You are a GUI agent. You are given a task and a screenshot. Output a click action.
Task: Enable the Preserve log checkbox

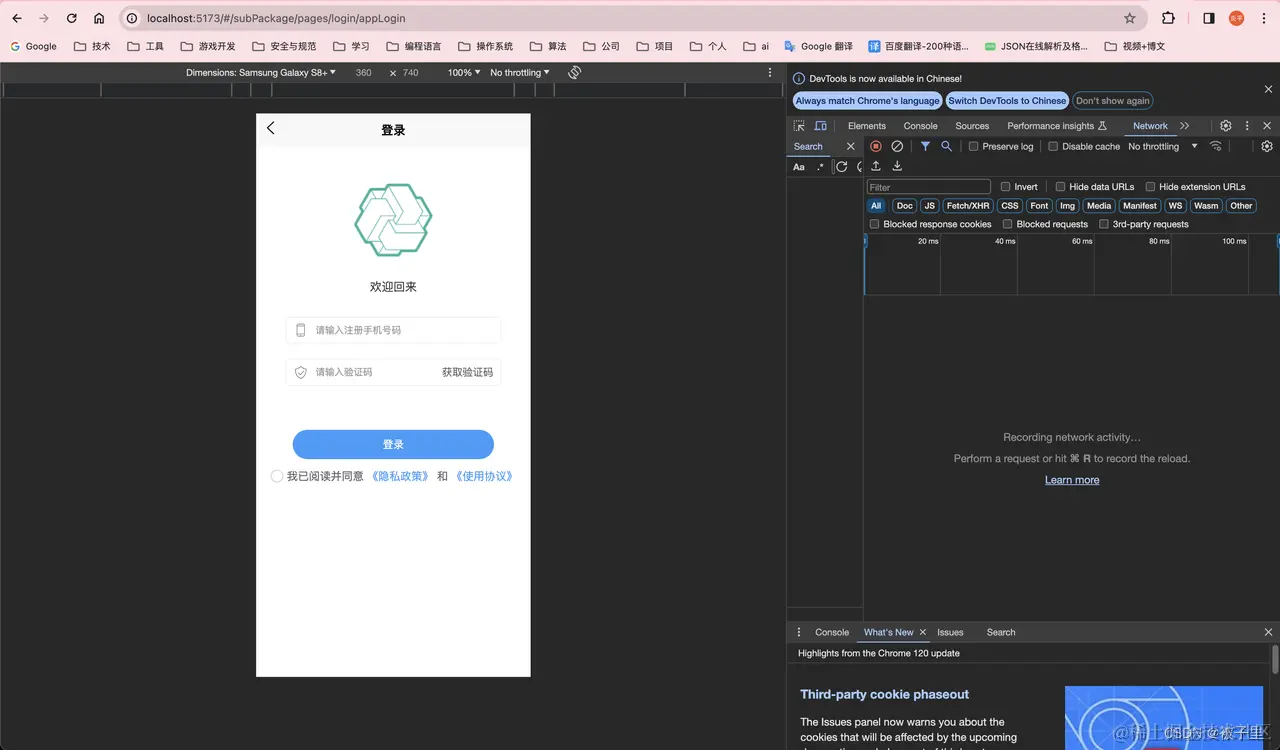tap(973, 146)
